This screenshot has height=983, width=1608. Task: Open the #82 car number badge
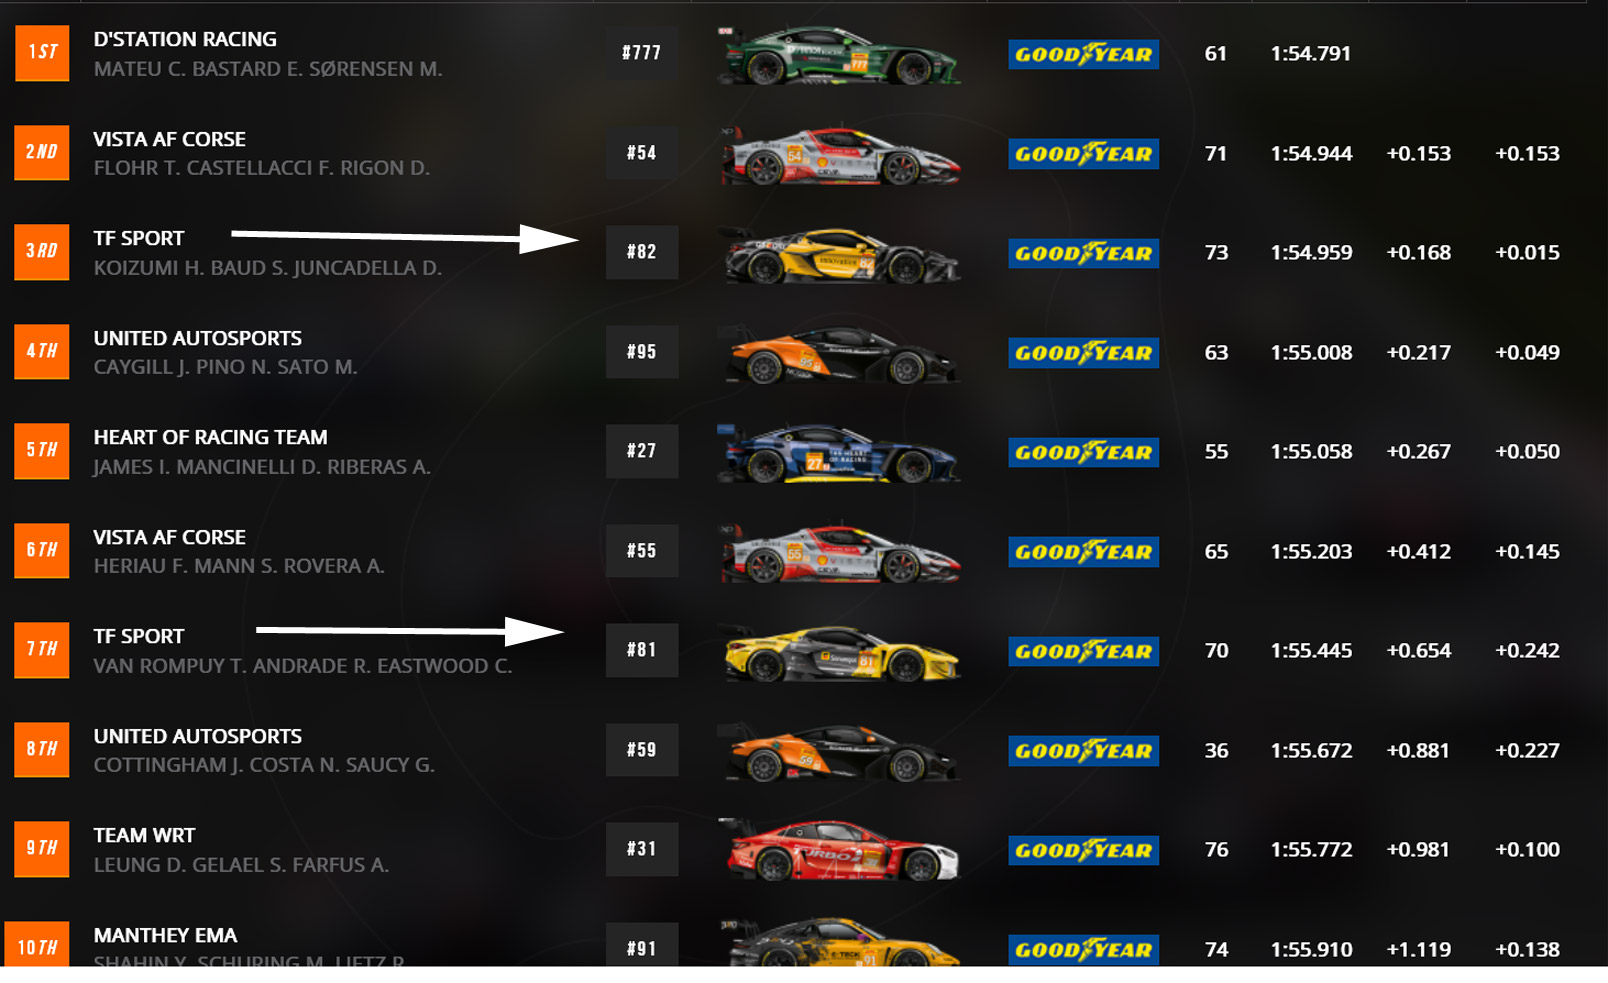tap(642, 252)
